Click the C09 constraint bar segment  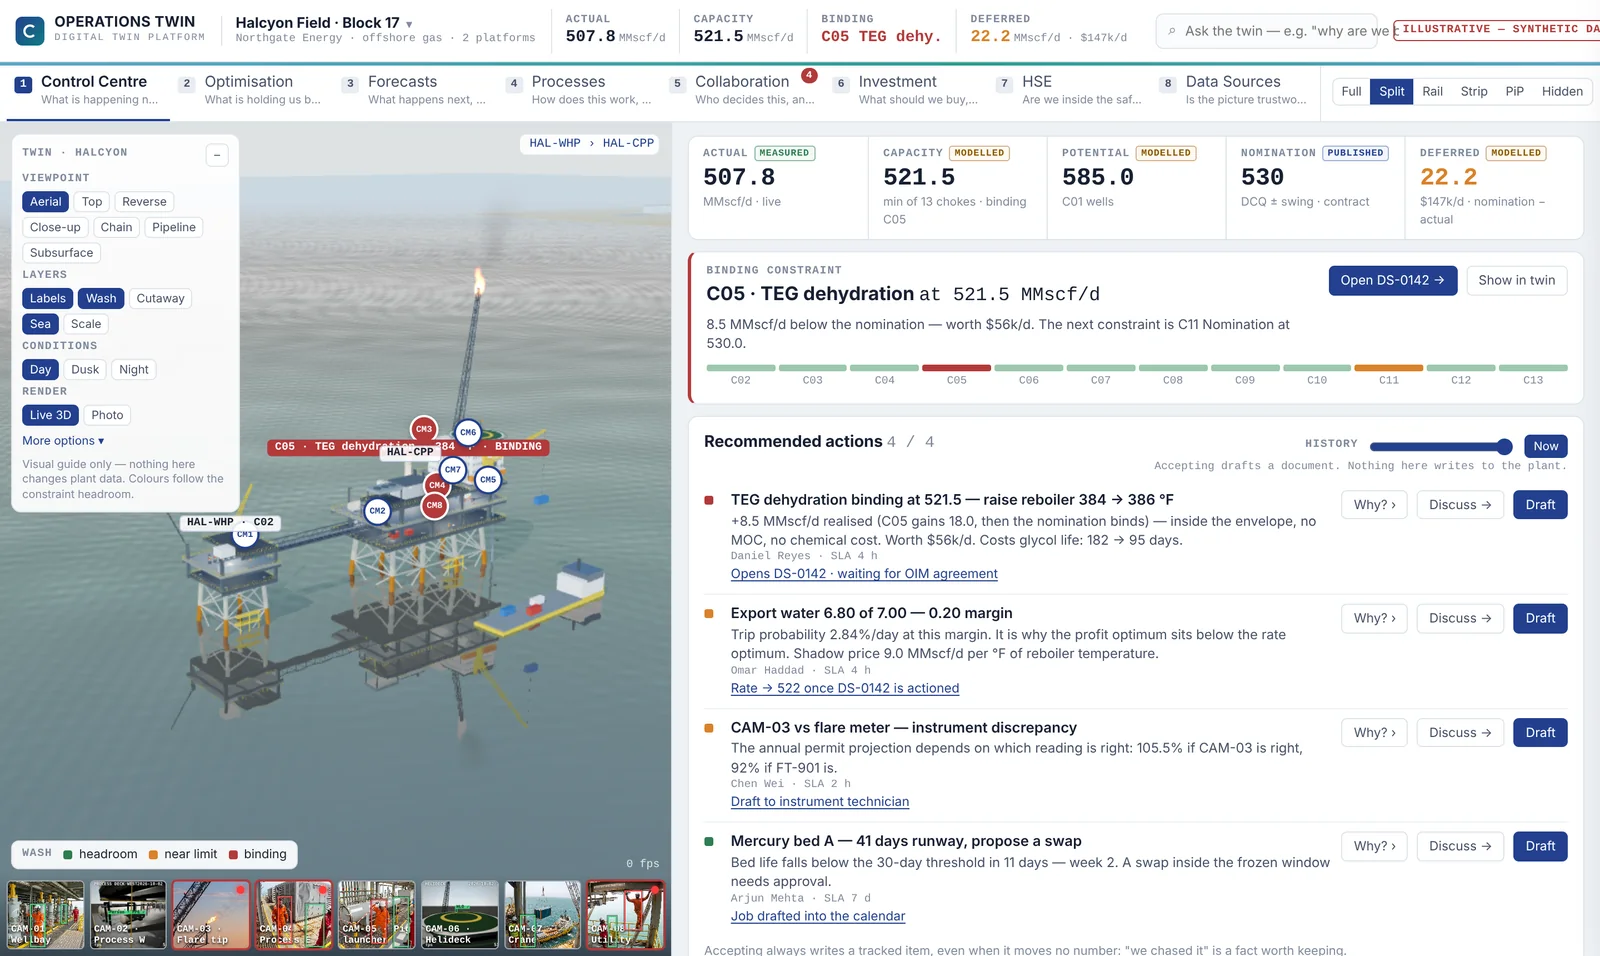1244,368
